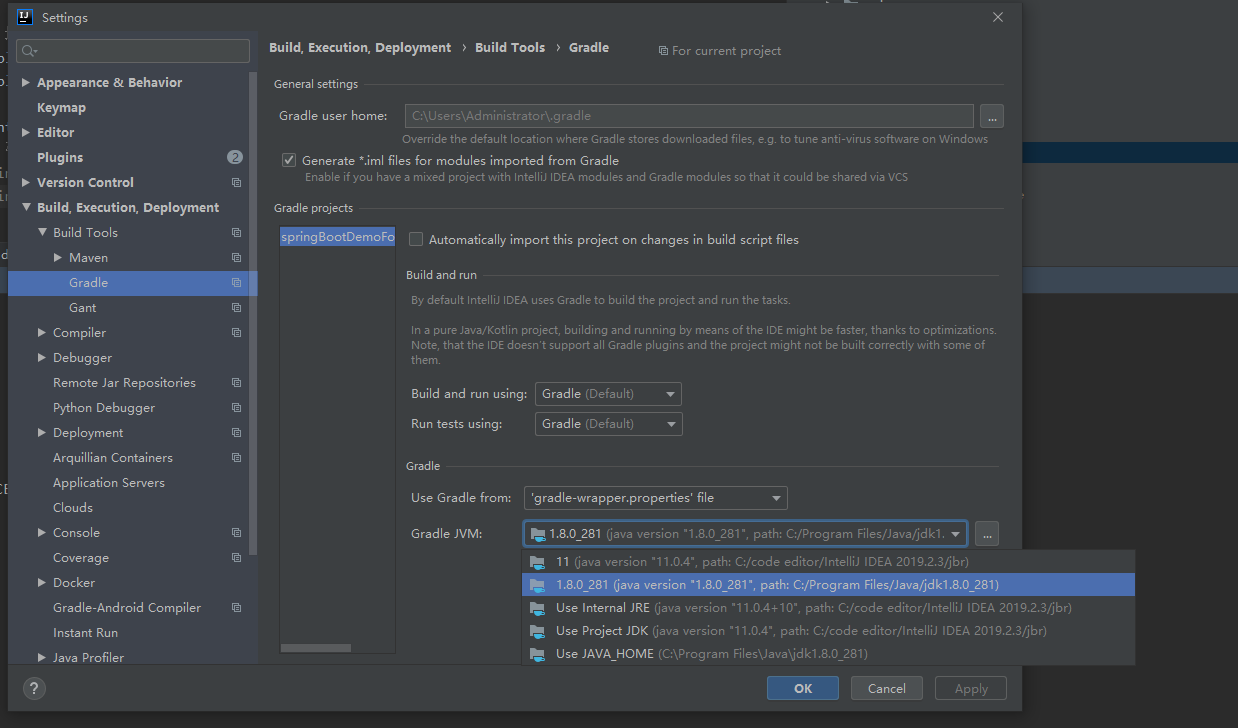Uncheck Generate *.iml files for modules
1238x728 pixels.
[289, 160]
